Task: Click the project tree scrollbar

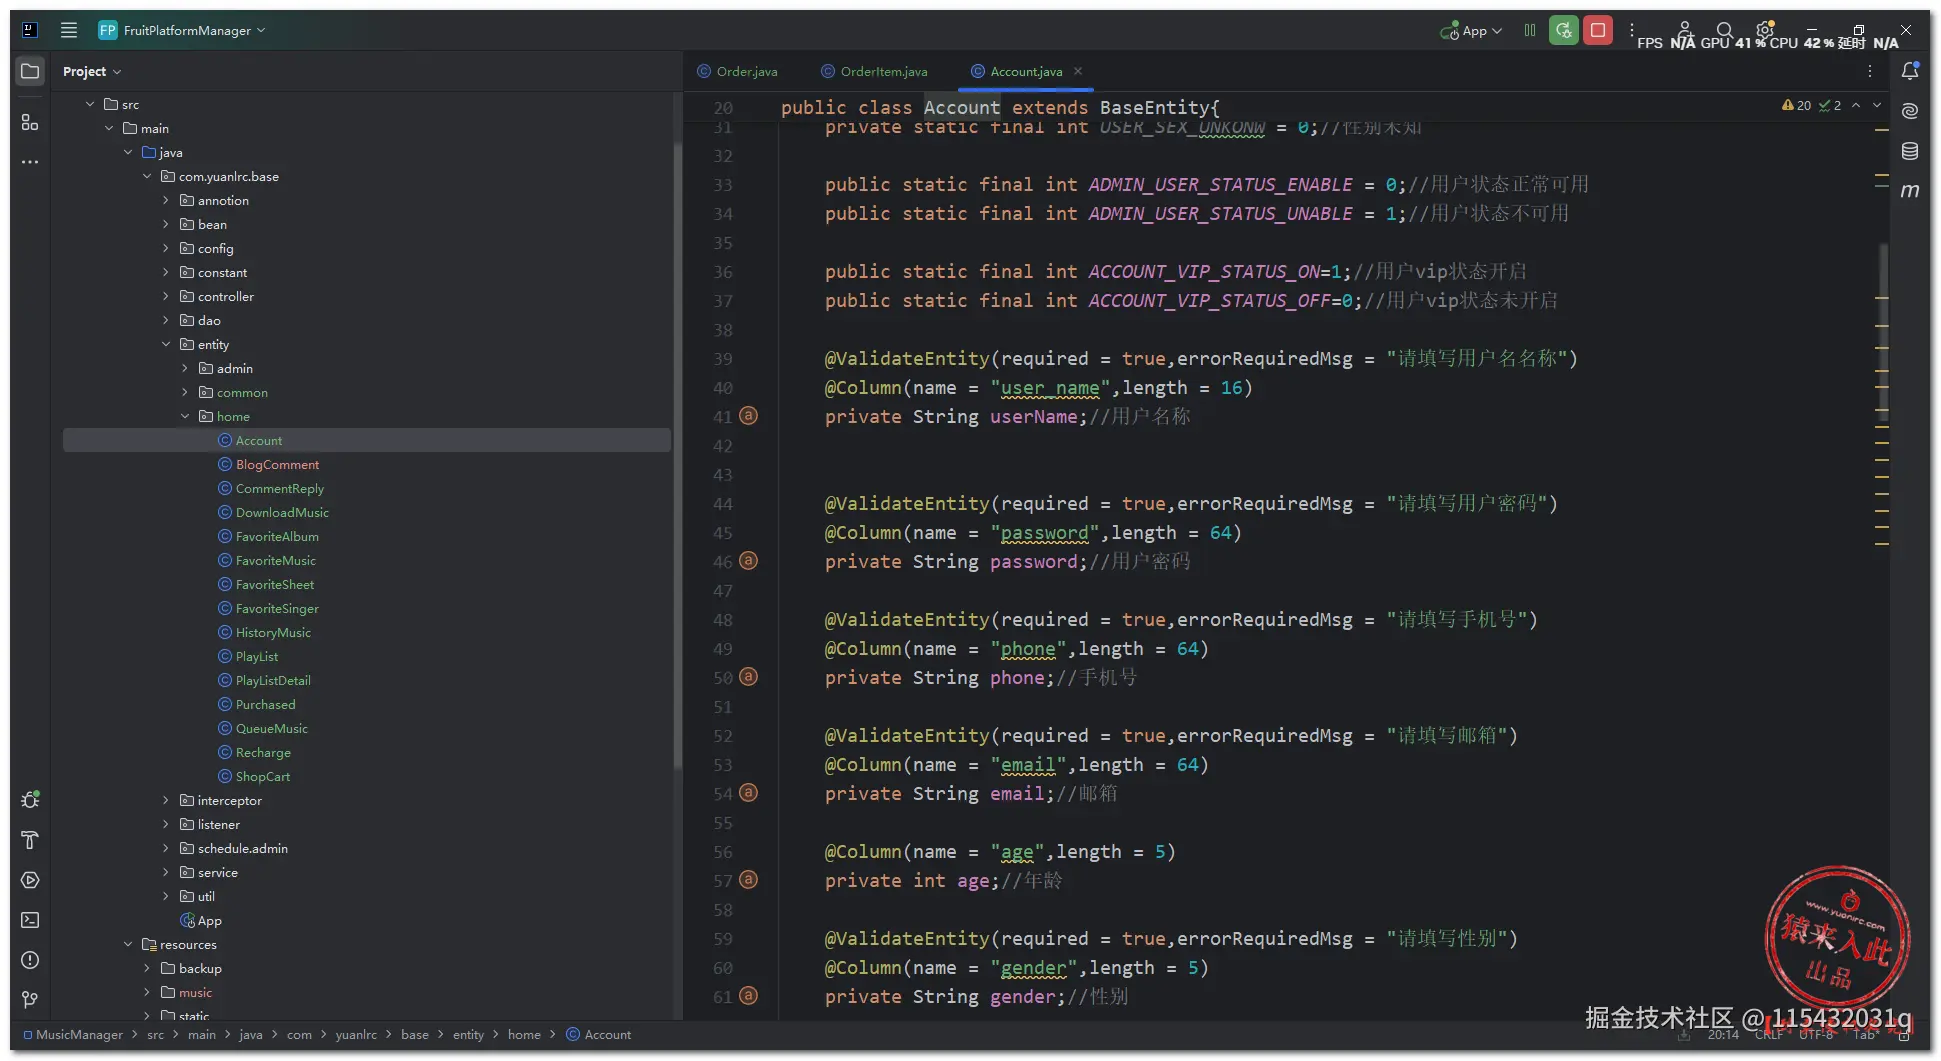Action: pyautogui.click(x=677, y=455)
